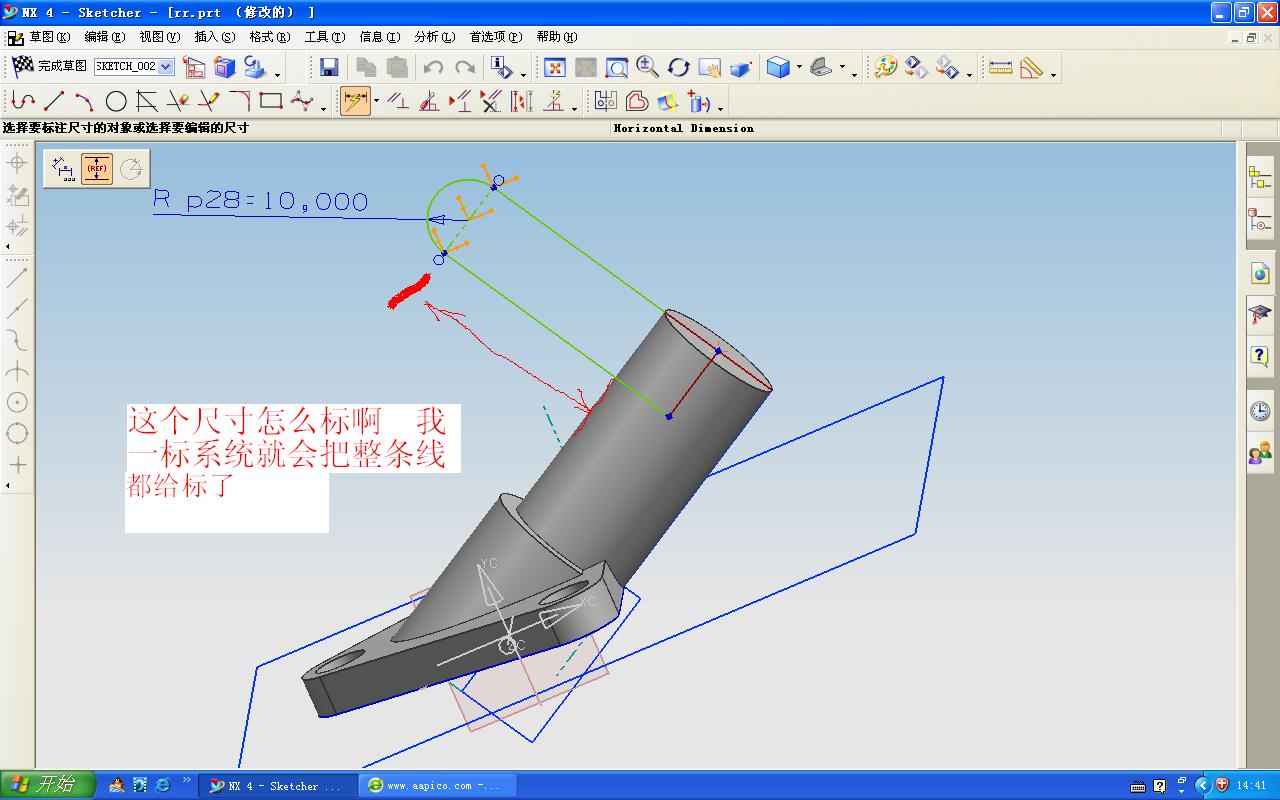Image resolution: width=1280 pixels, height=800 pixels.
Task: Switch to www.aapico.com browser taskbar button
Action: pos(439,786)
